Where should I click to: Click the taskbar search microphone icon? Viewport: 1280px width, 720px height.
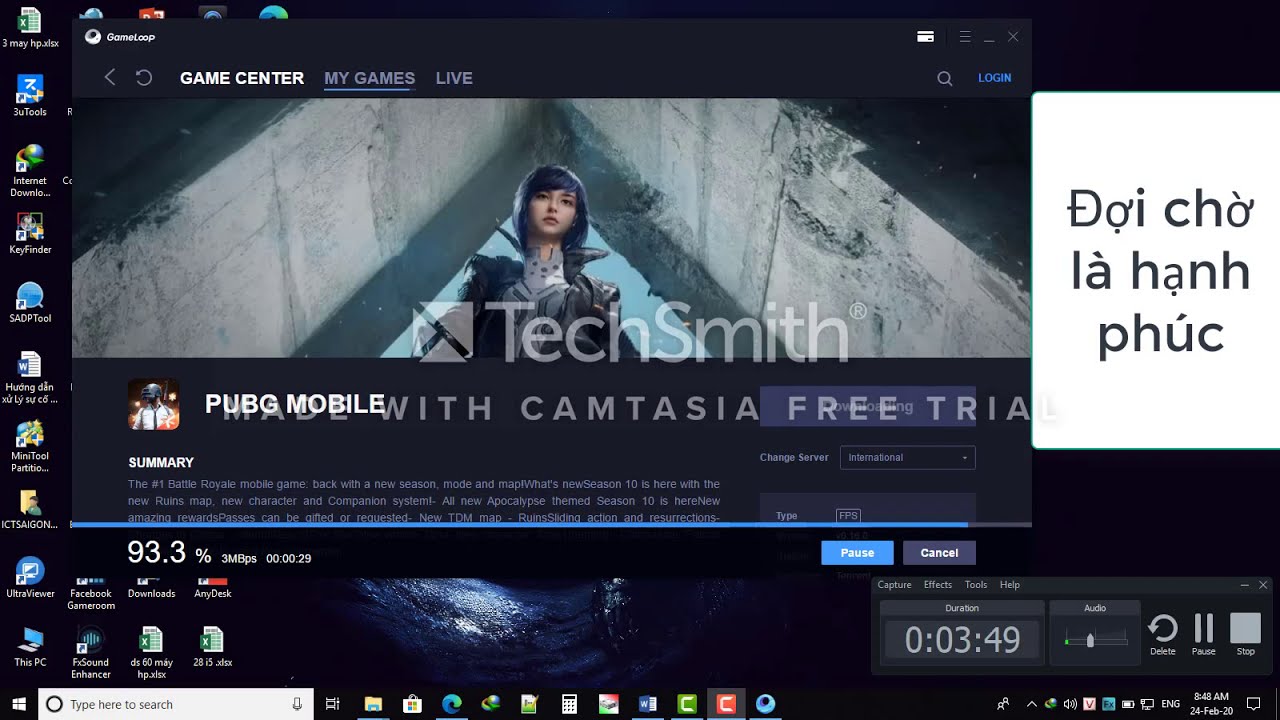click(x=297, y=704)
